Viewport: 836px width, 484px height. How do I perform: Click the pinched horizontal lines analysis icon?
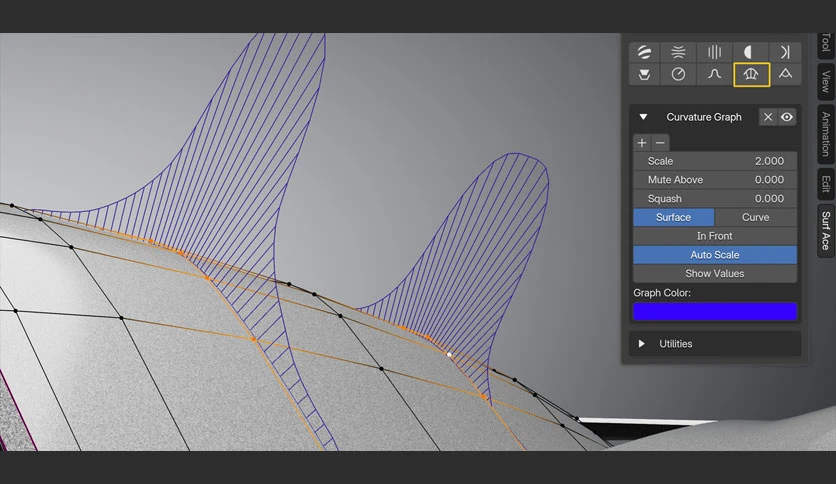click(678, 52)
